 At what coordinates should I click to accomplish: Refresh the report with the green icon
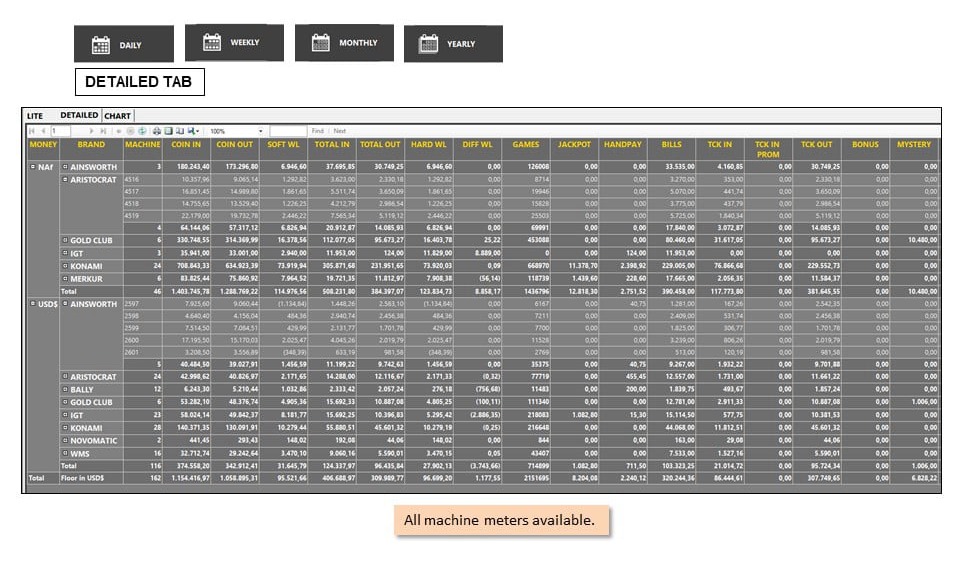[142, 131]
